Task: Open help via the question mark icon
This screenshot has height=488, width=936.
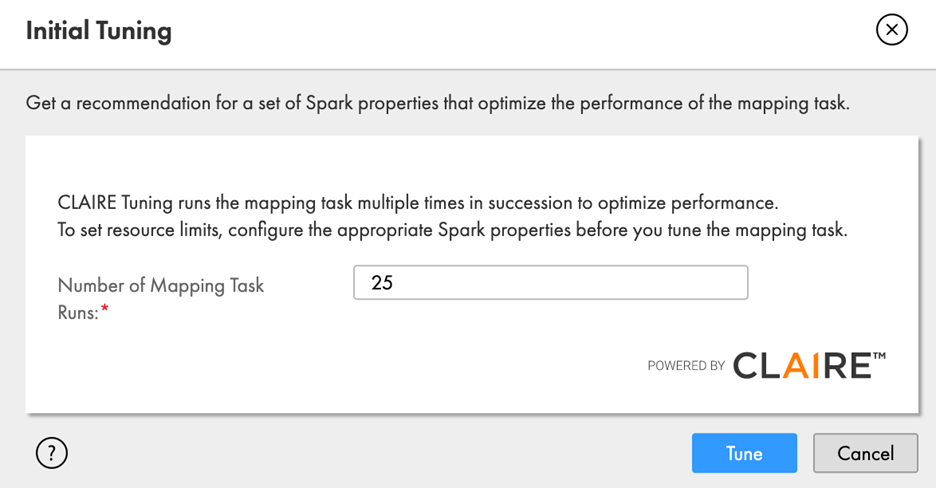Action: 51,453
